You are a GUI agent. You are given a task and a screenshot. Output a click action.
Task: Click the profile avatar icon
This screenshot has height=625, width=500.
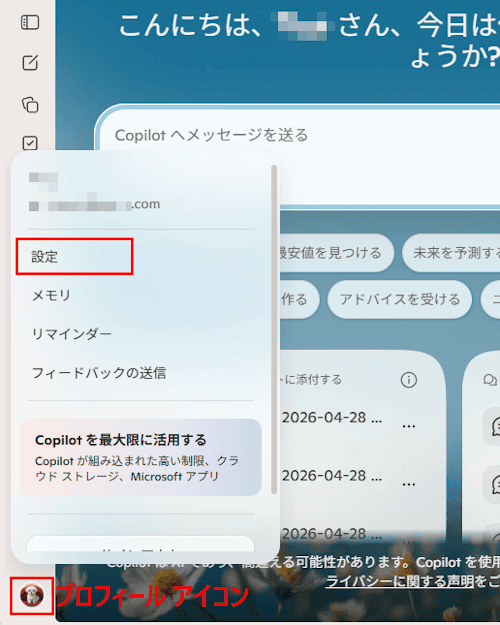(32, 596)
